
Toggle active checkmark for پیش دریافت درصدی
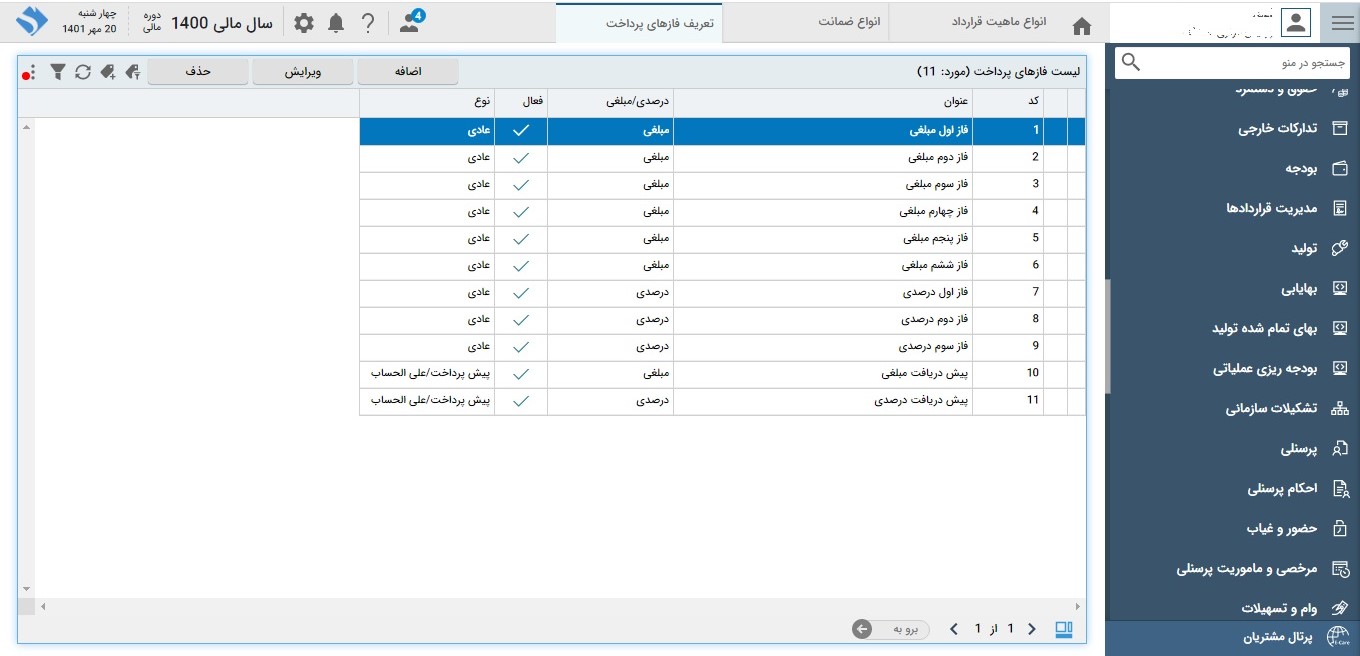point(521,400)
